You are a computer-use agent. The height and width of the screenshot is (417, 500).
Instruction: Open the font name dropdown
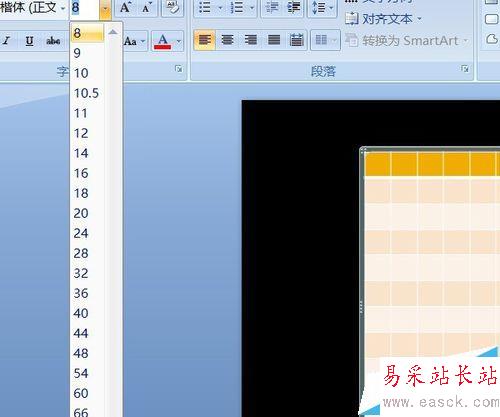pos(63,8)
